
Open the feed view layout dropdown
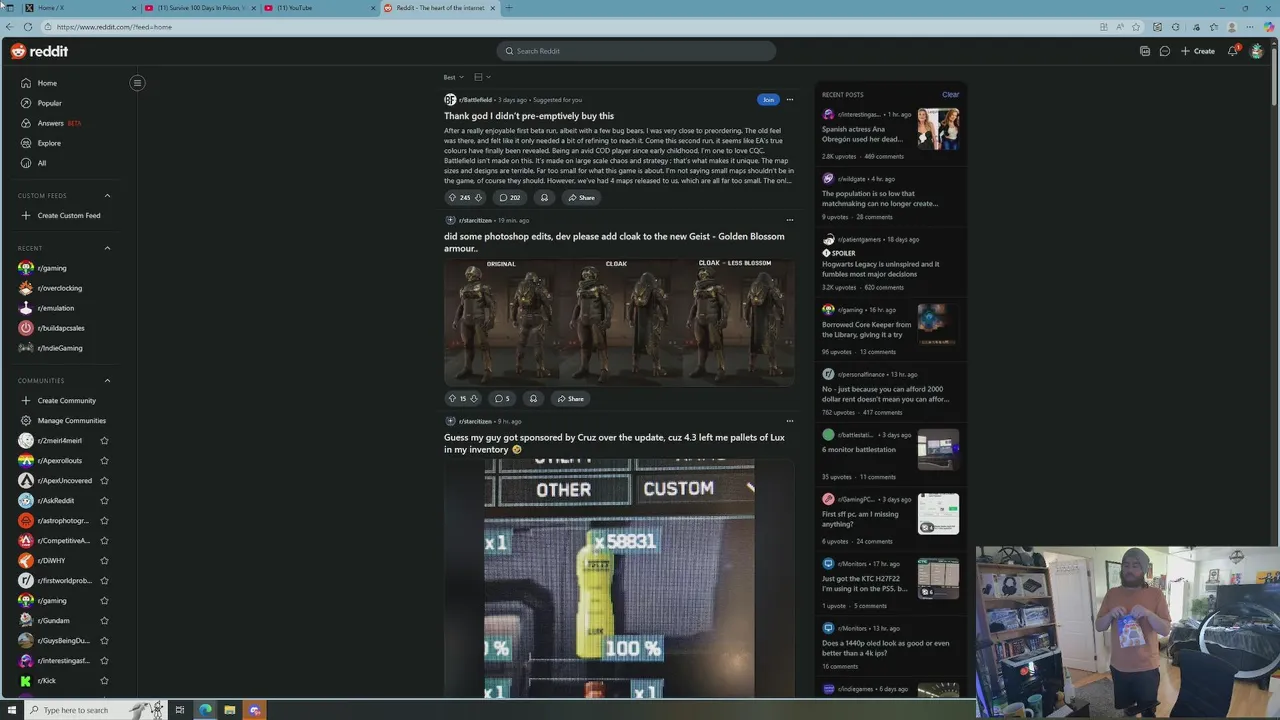[x=482, y=77]
